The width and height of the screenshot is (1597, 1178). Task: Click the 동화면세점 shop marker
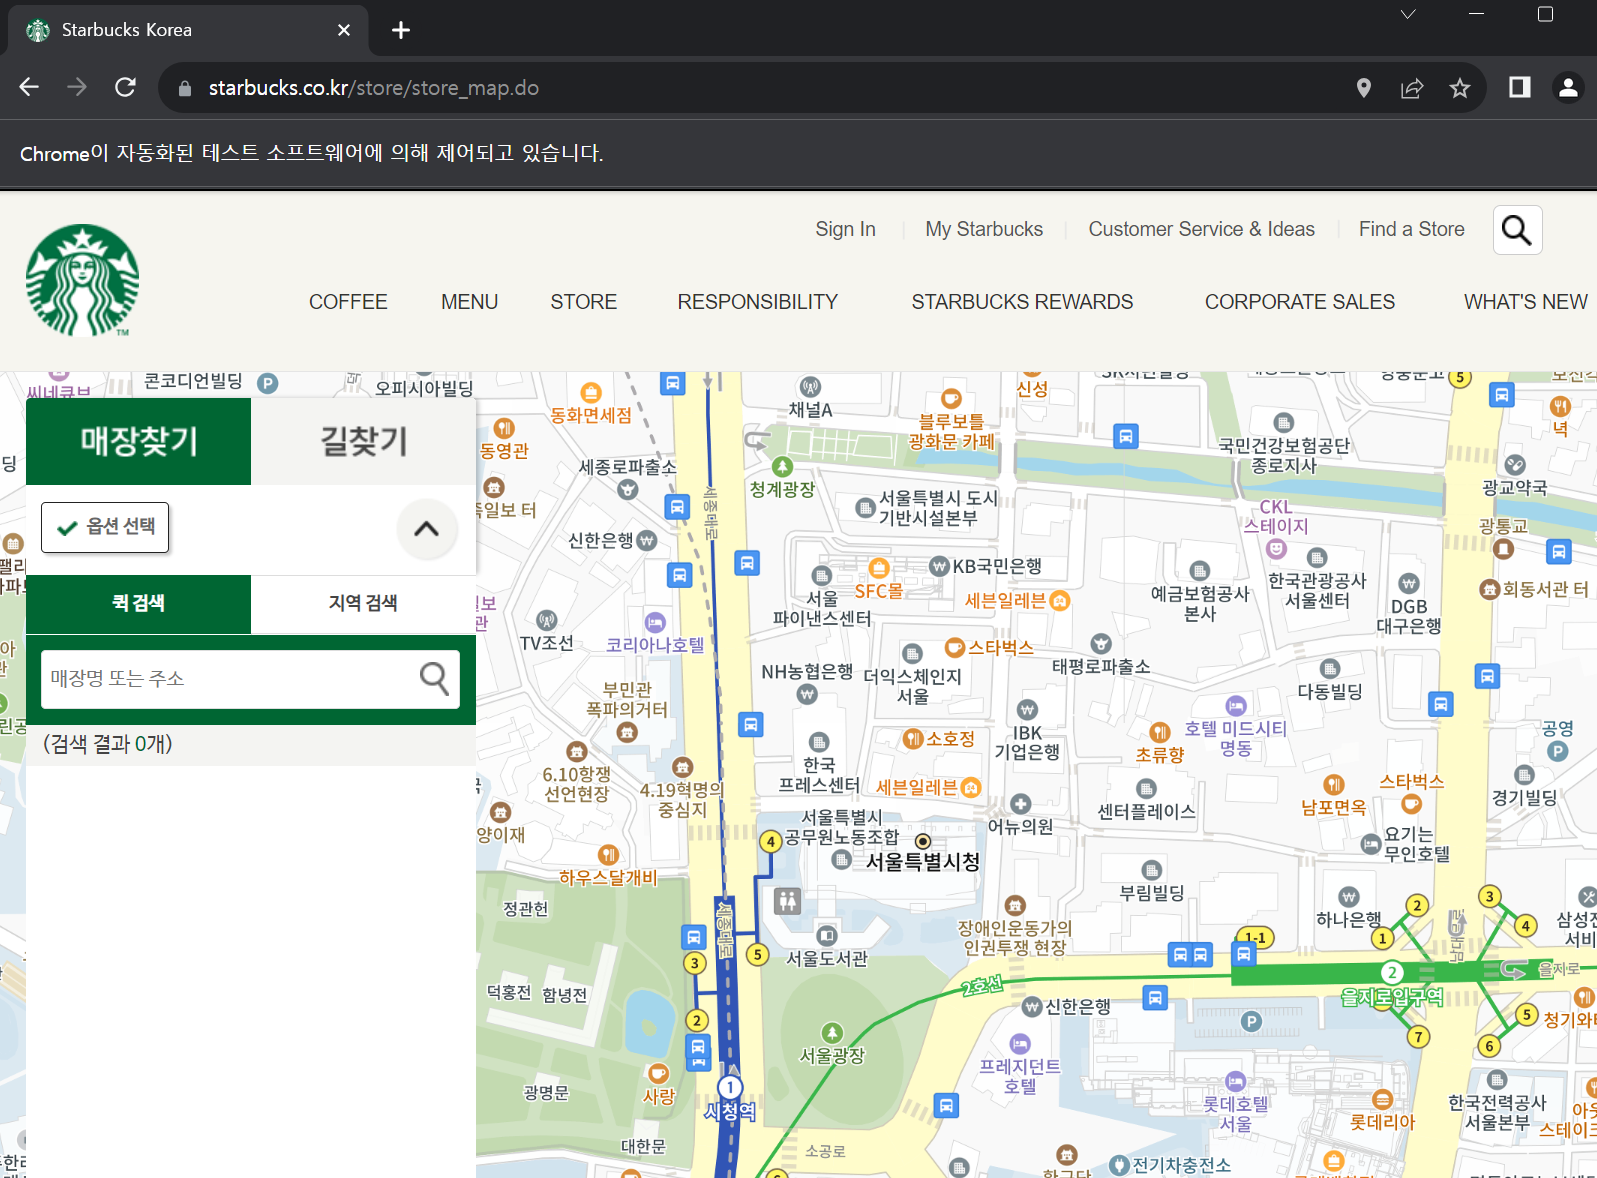(x=591, y=392)
